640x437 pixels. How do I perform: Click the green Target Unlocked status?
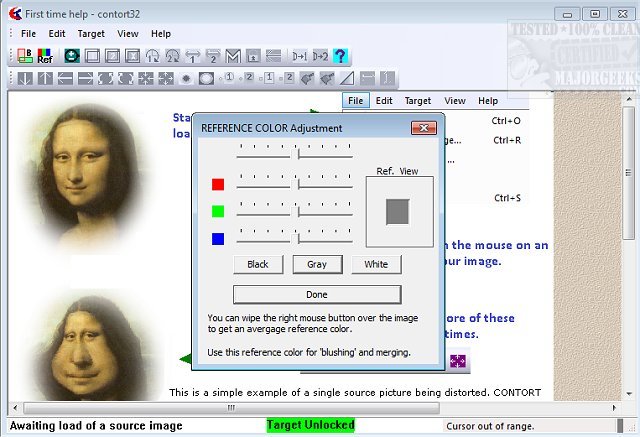(x=311, y=425)
